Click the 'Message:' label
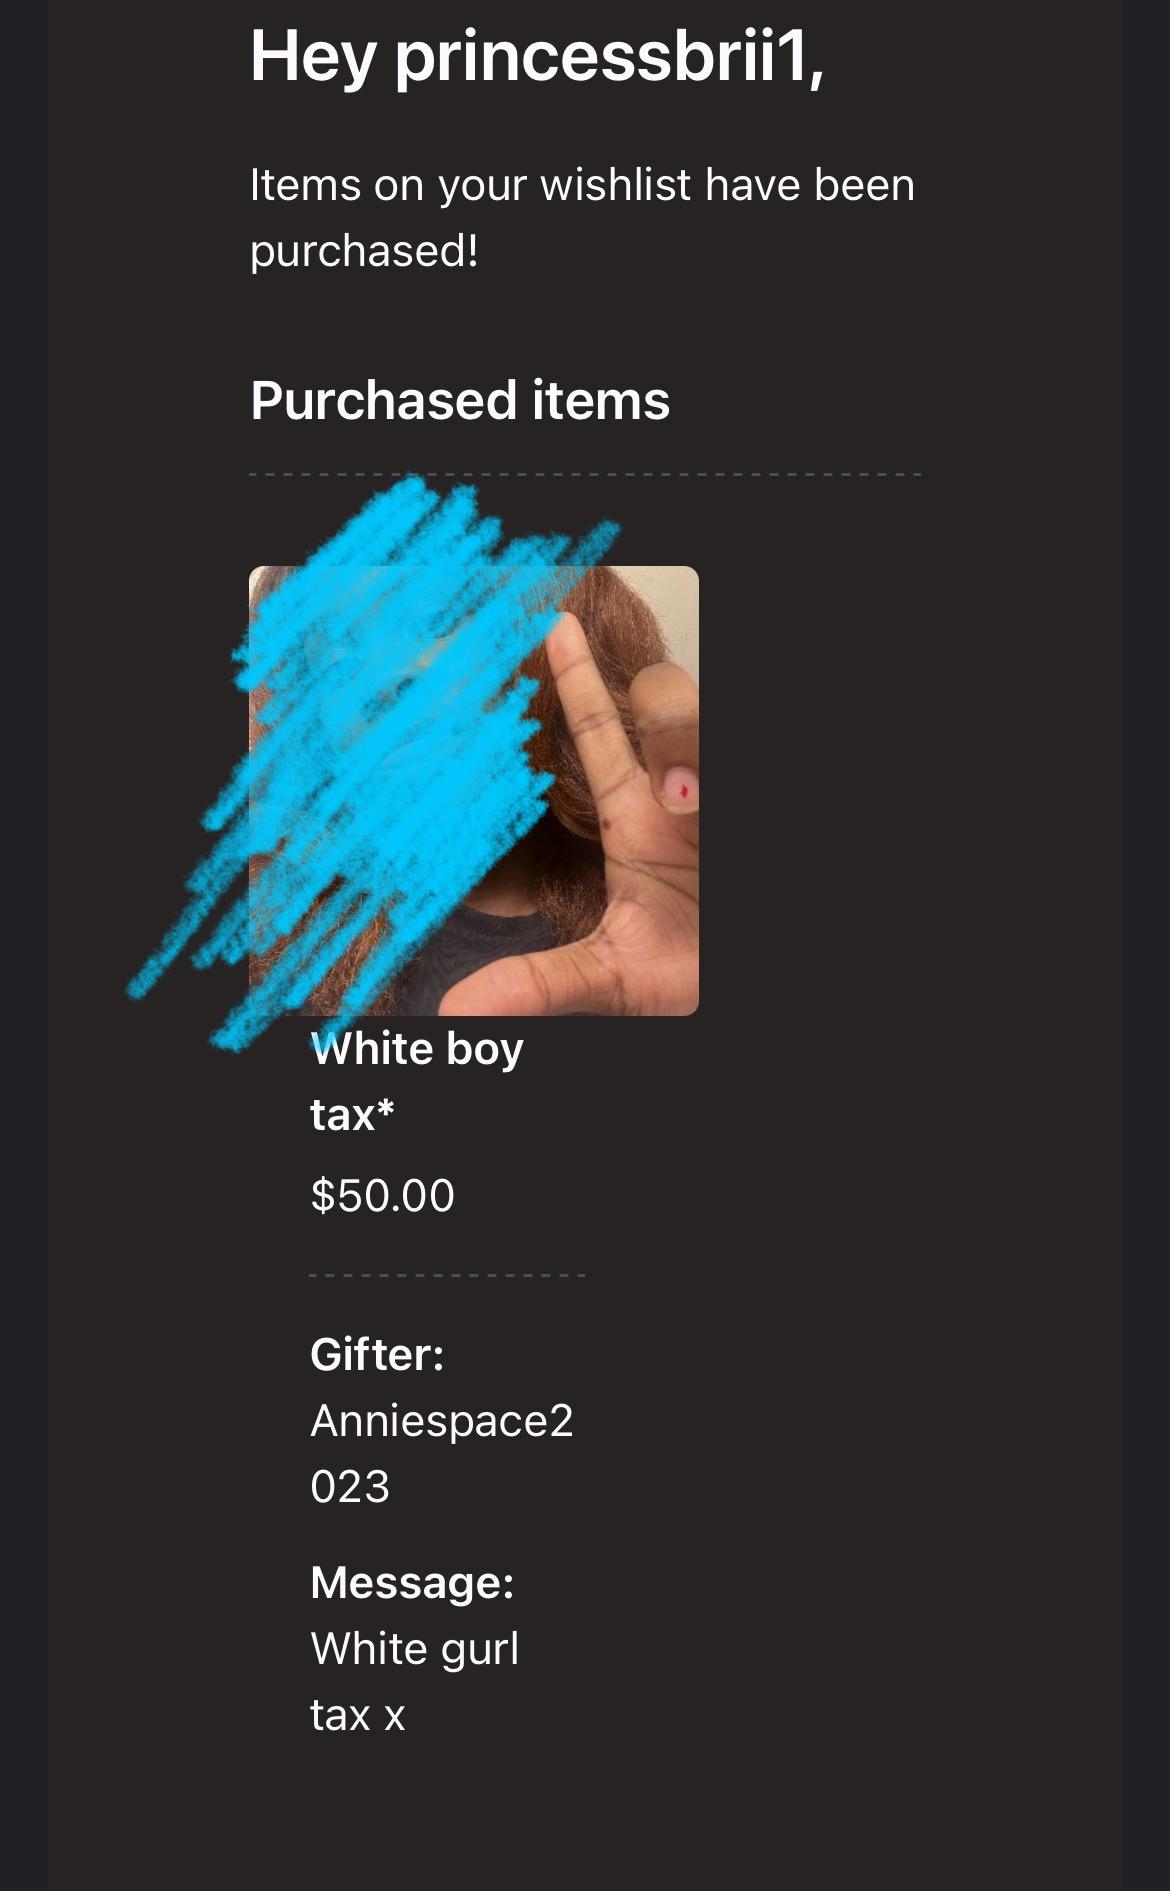The width and height of the screenshot is (1170, 1891). [x=412, y=1583]
